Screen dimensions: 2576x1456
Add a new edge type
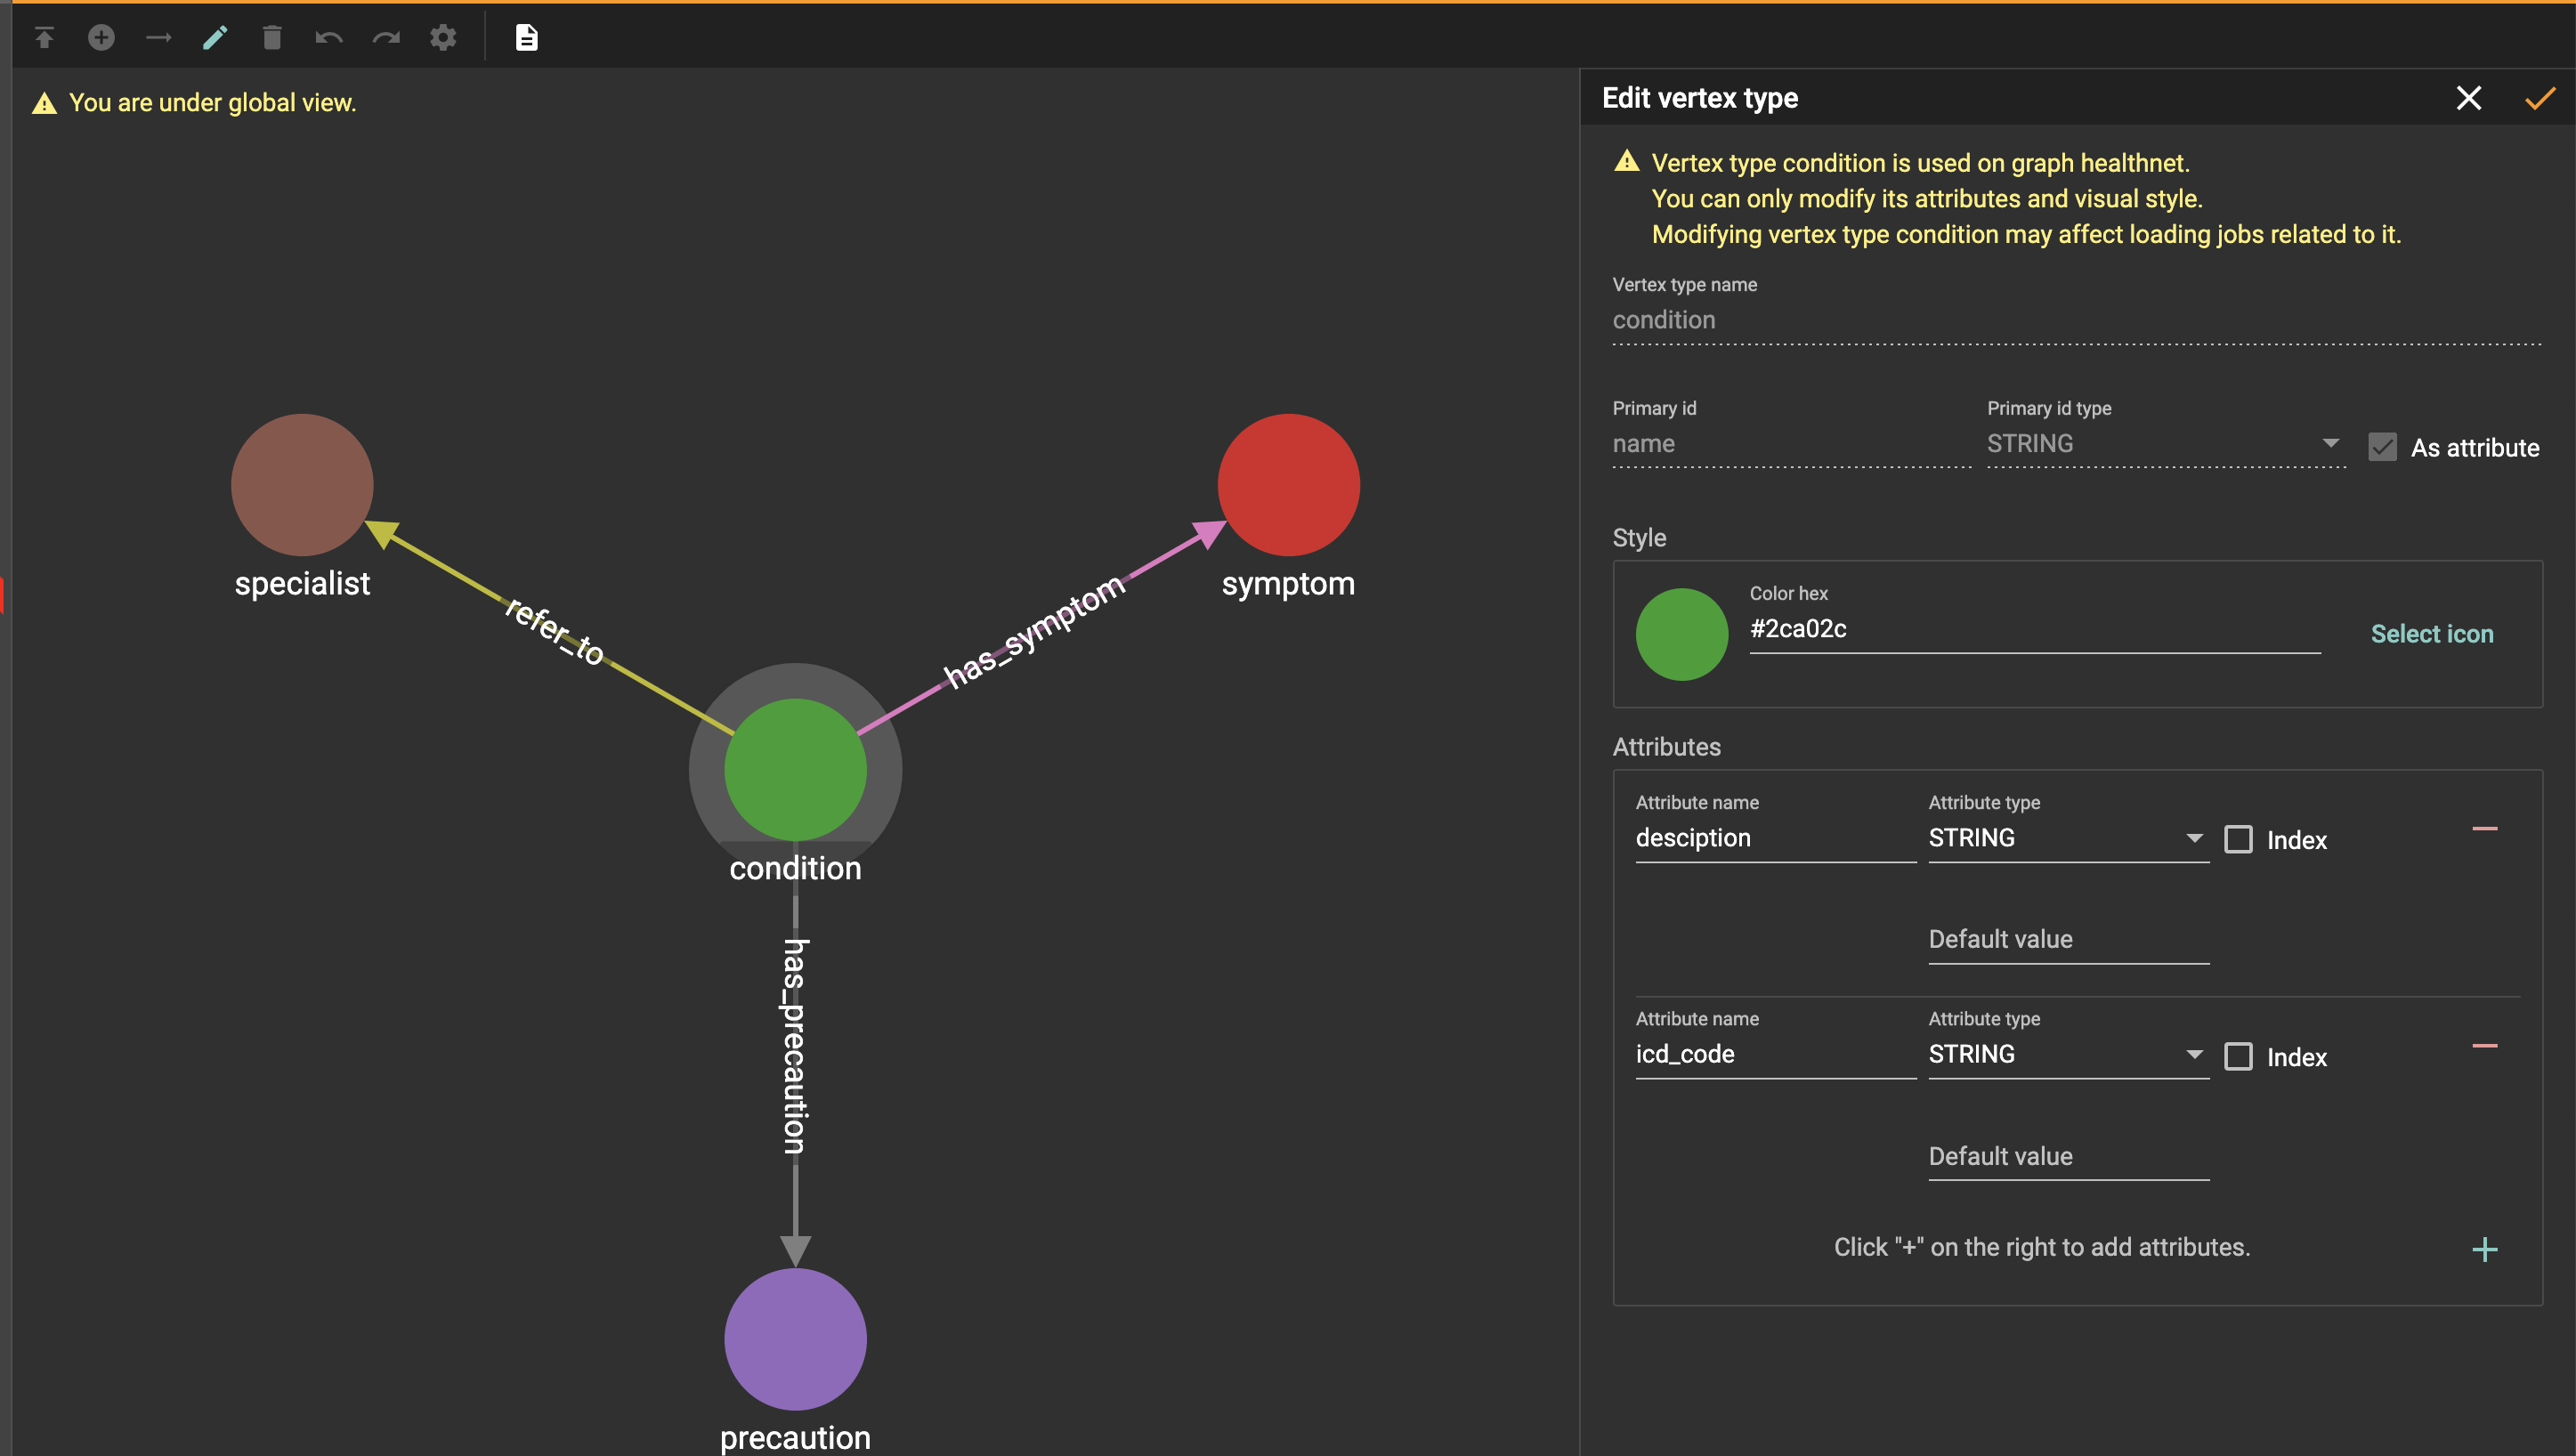coord(158,37)
